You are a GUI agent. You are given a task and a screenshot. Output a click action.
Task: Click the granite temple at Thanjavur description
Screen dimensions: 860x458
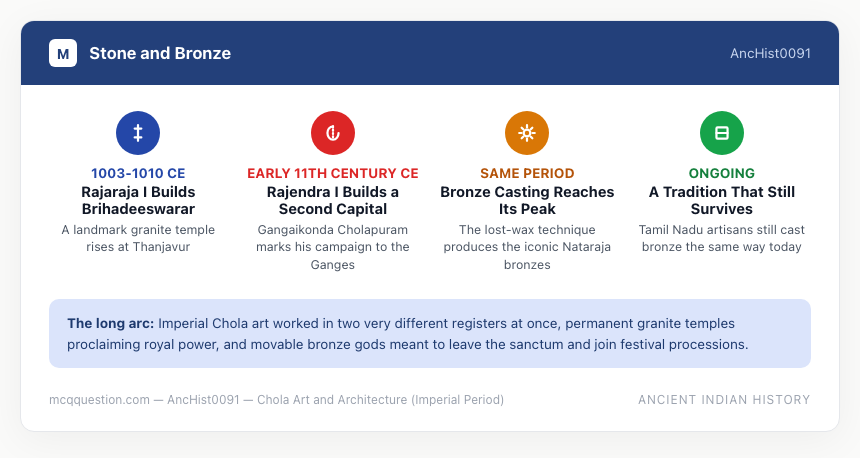[x=138, y=238]
